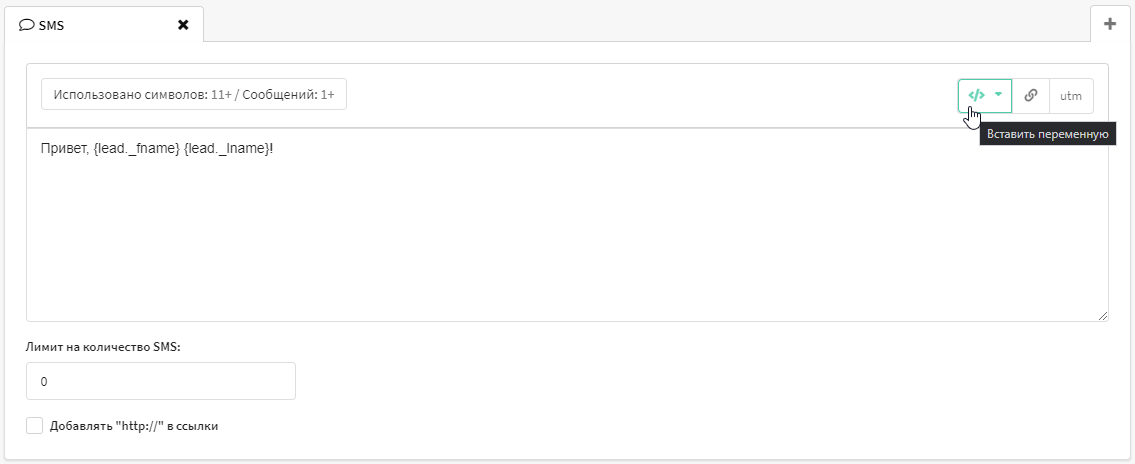This screenshot has height=464, width=1135.
Task: Click the 'Вставить переменную' tooltip
Action: point(1047,135)
